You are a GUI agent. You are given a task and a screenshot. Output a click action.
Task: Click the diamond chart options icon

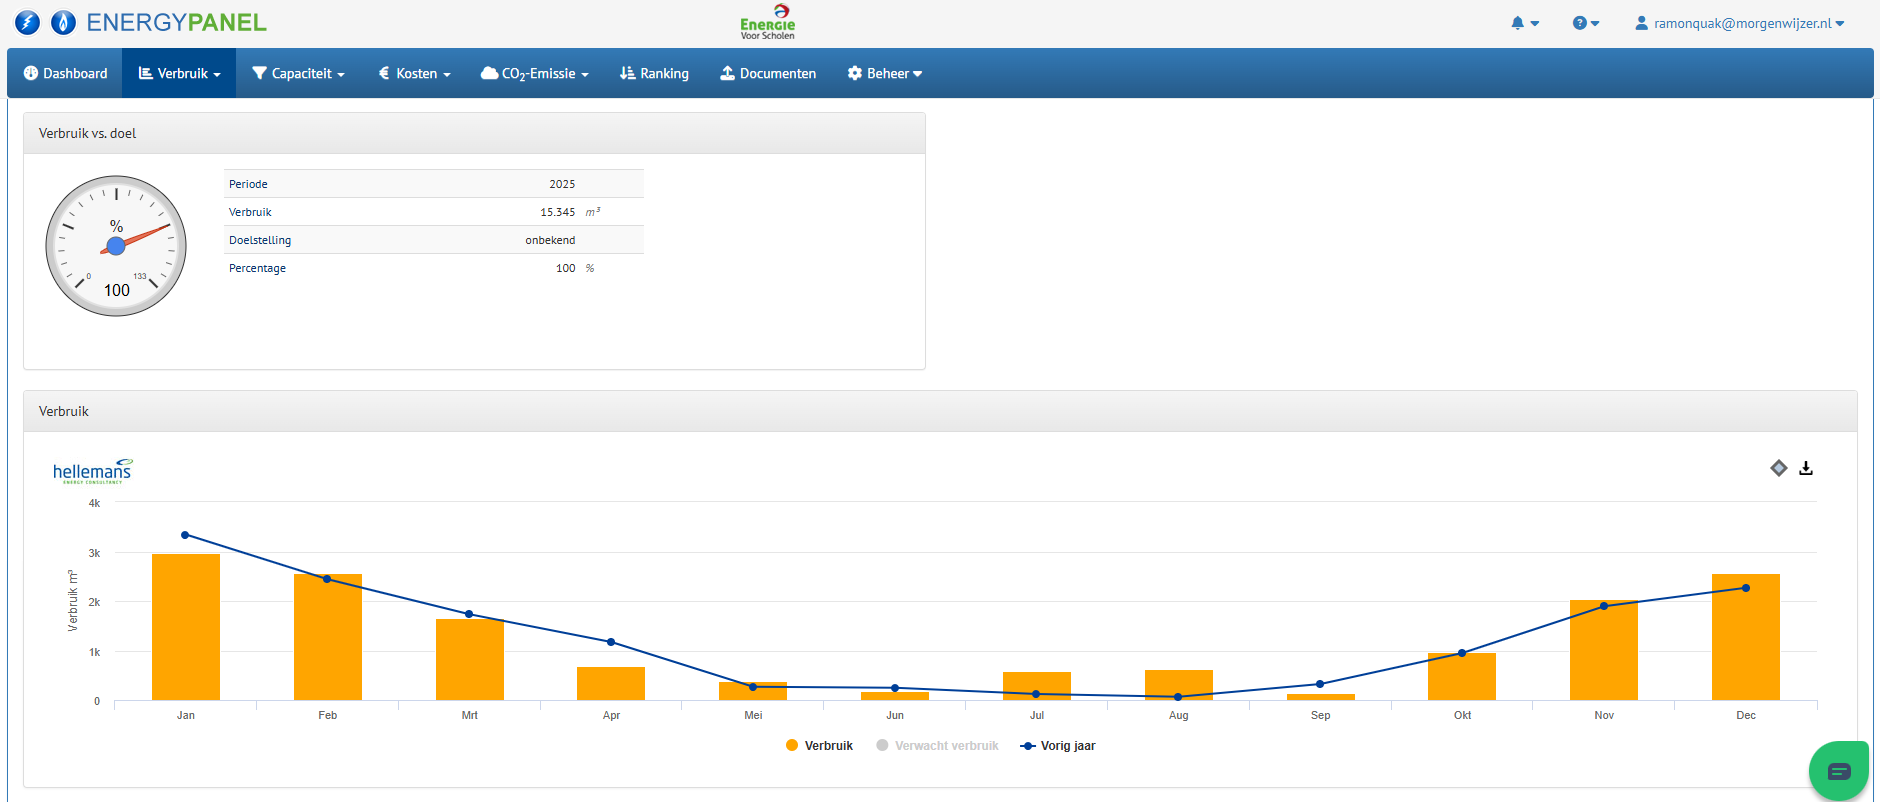point(1778,468)
